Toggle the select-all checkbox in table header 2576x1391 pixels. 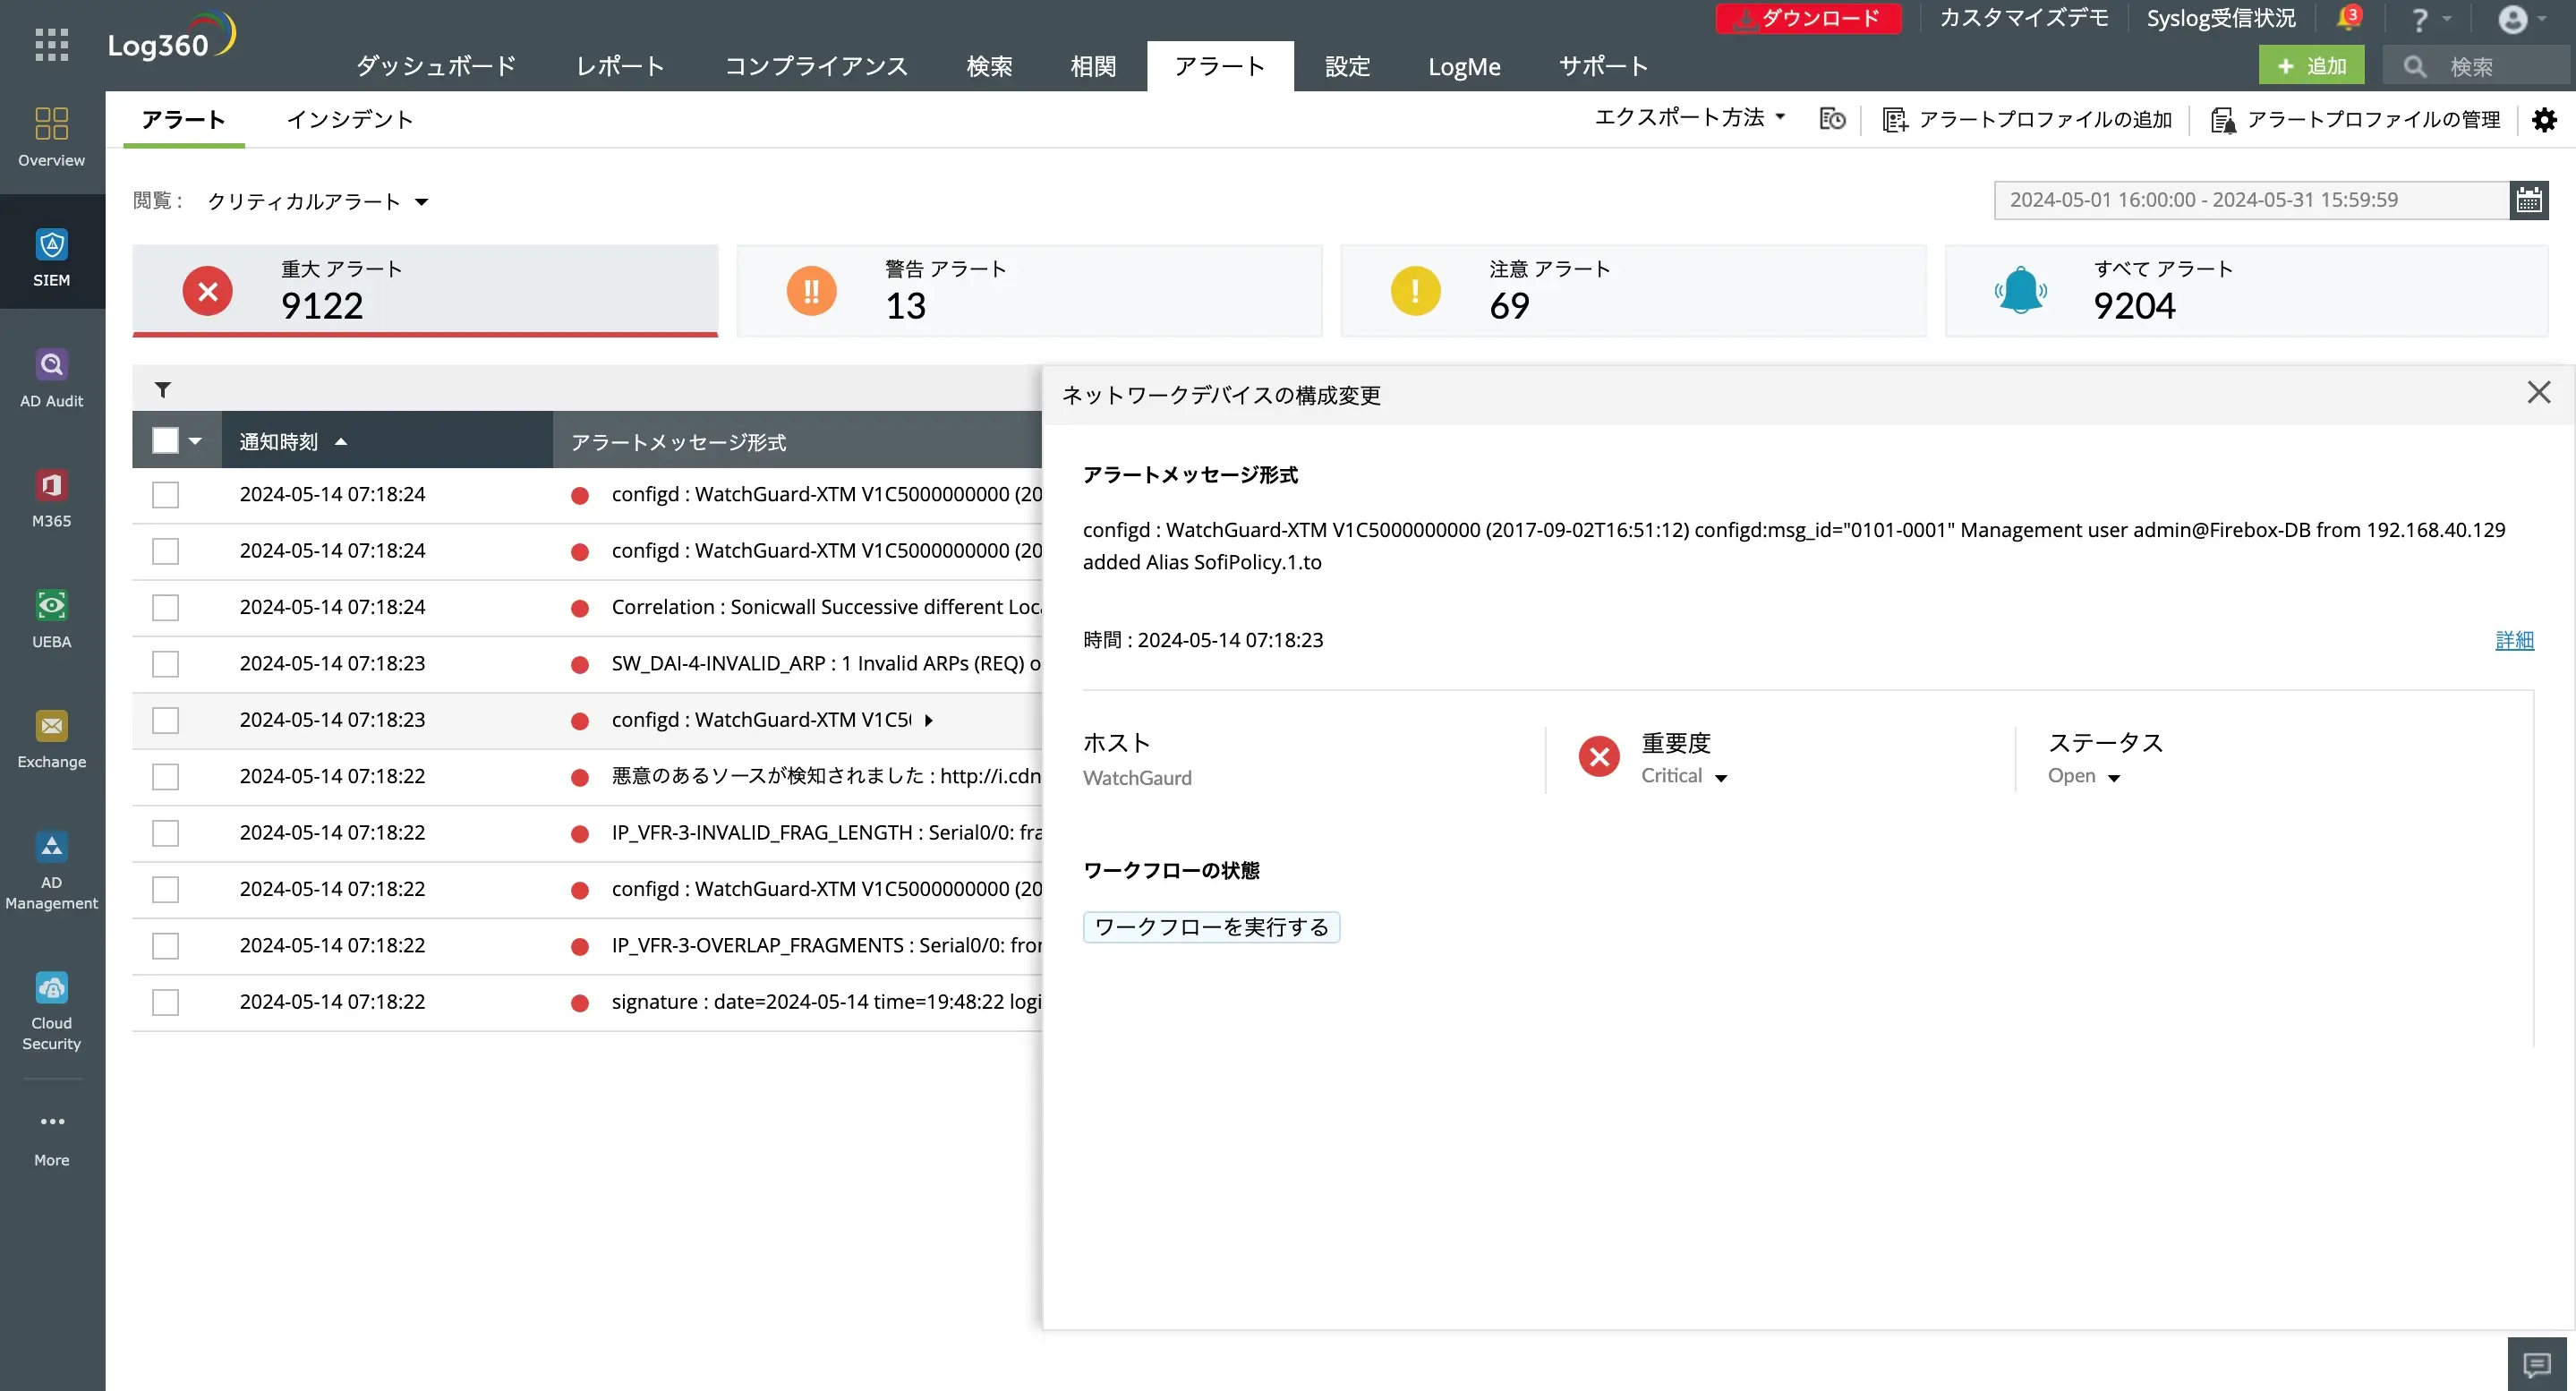coord(165,441)
